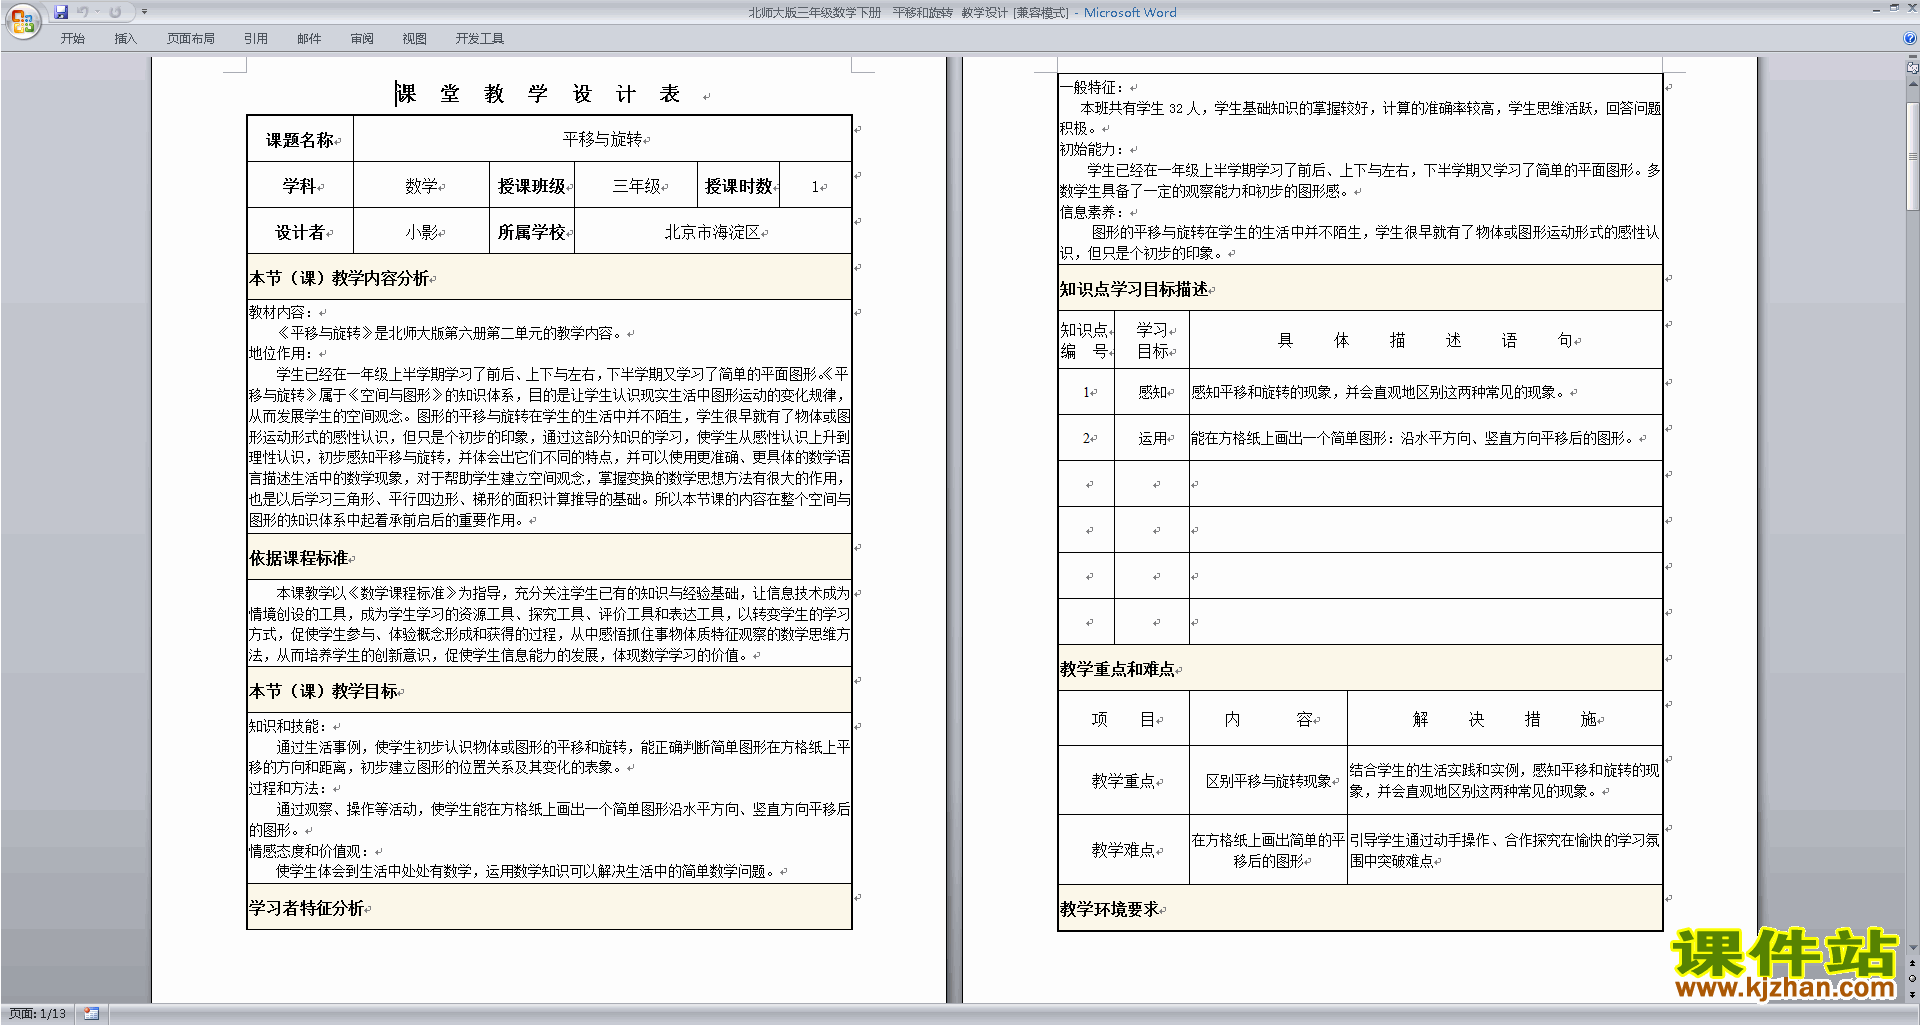This screenshot has height=1025, width=1920.
Task: Click the heading 教学重点和难点
Action: pyautogui.click(x=1118, y=669)
